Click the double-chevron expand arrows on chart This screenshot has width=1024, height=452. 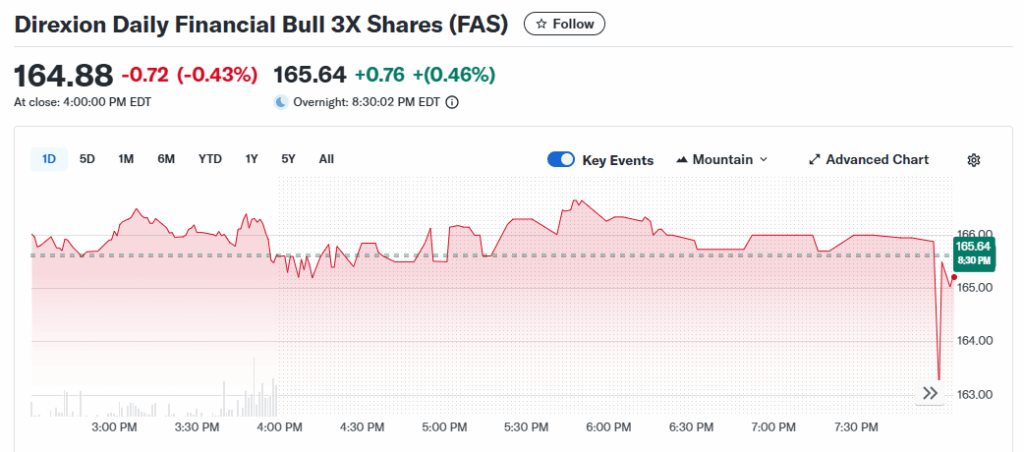pyautogui.click(x=930, y=394)
